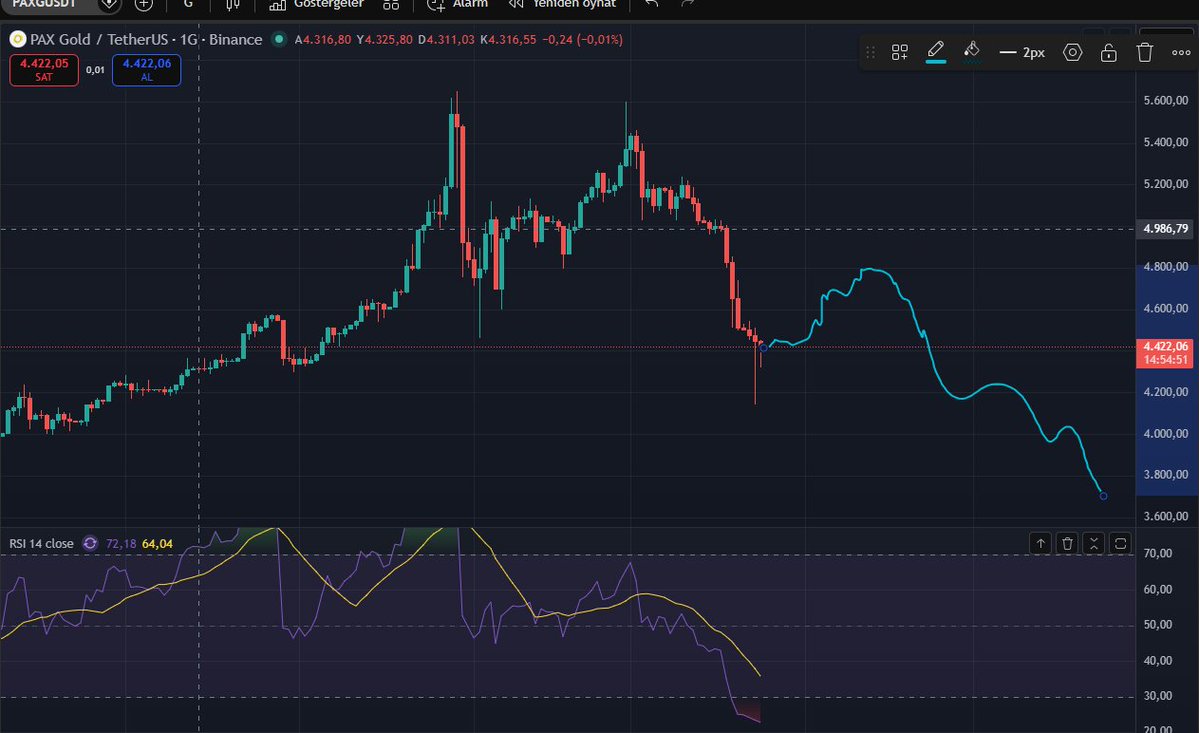Click the K4.316,55 close value
Image resolution: width=1199 pixels, height=733 pixels.
pos(508,40)
